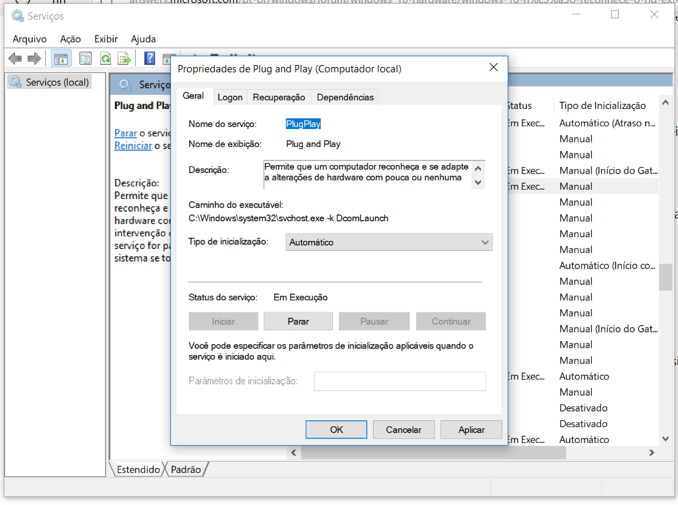678x505 pixels.
Task: Click the Parar button in the dialog
Action: pyautogui.click(x=298, y=321)
